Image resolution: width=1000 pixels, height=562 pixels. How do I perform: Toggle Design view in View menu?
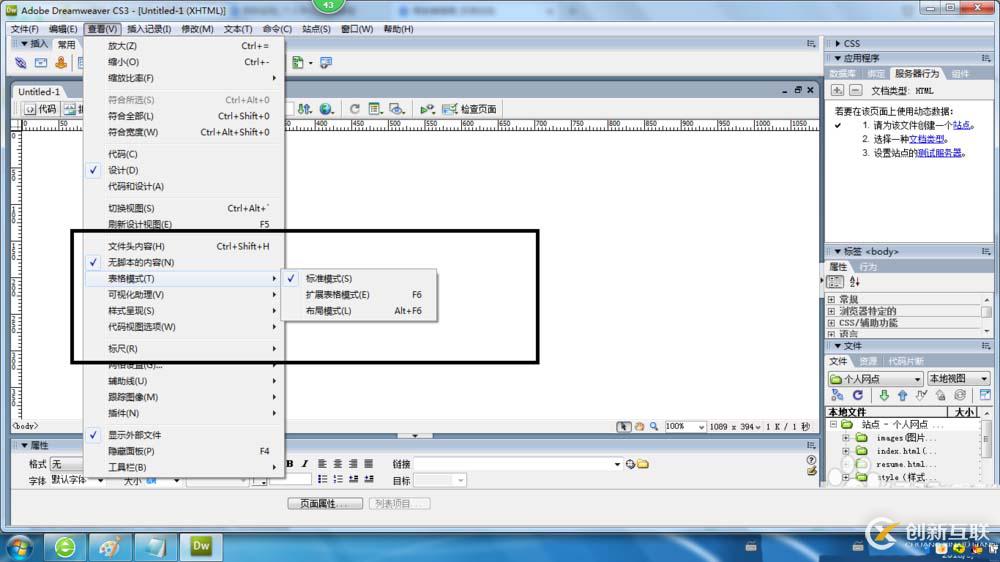[184, 170]
